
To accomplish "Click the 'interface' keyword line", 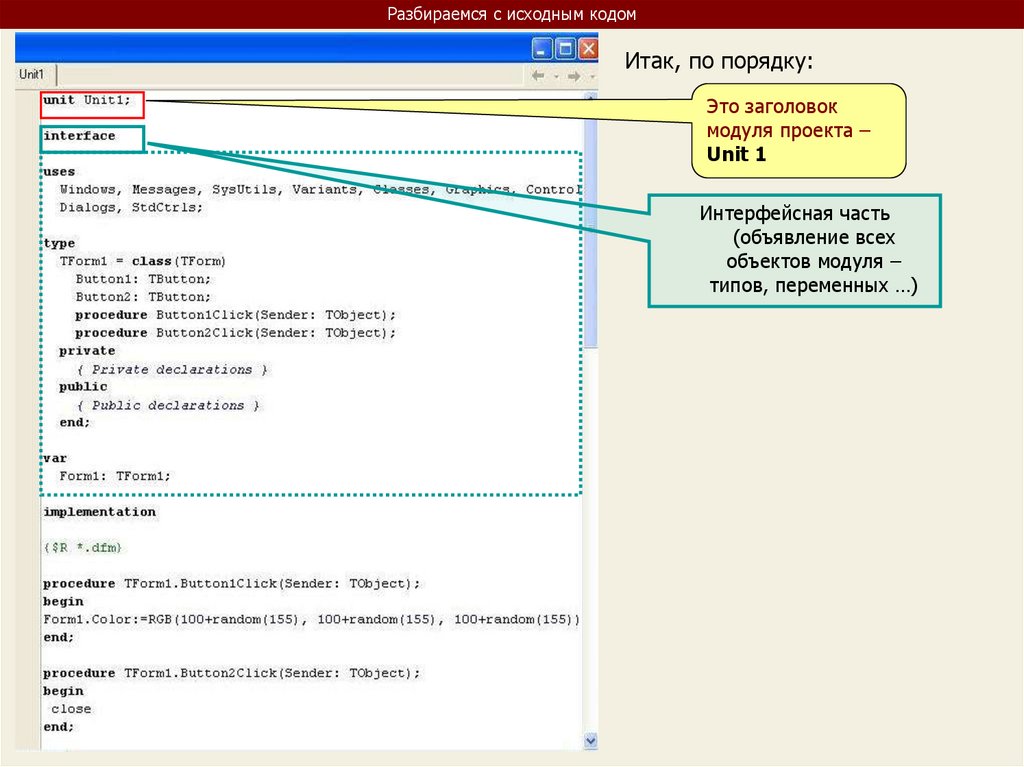I will tap(79, 136).
